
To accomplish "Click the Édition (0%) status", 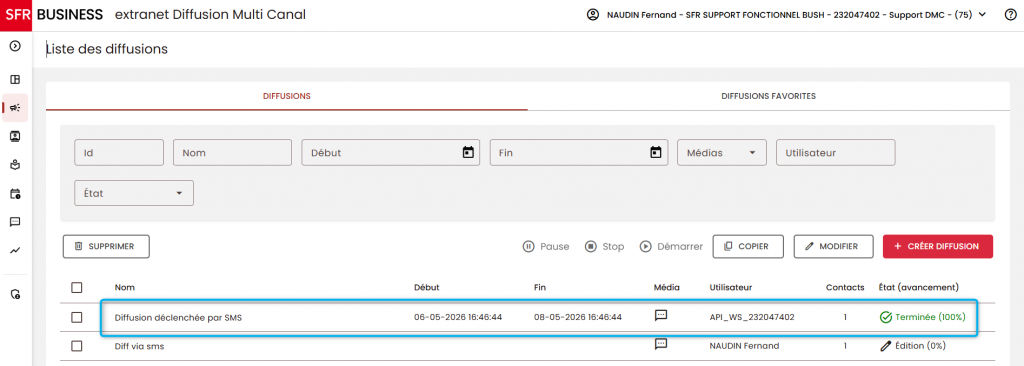I will [913, 346].
